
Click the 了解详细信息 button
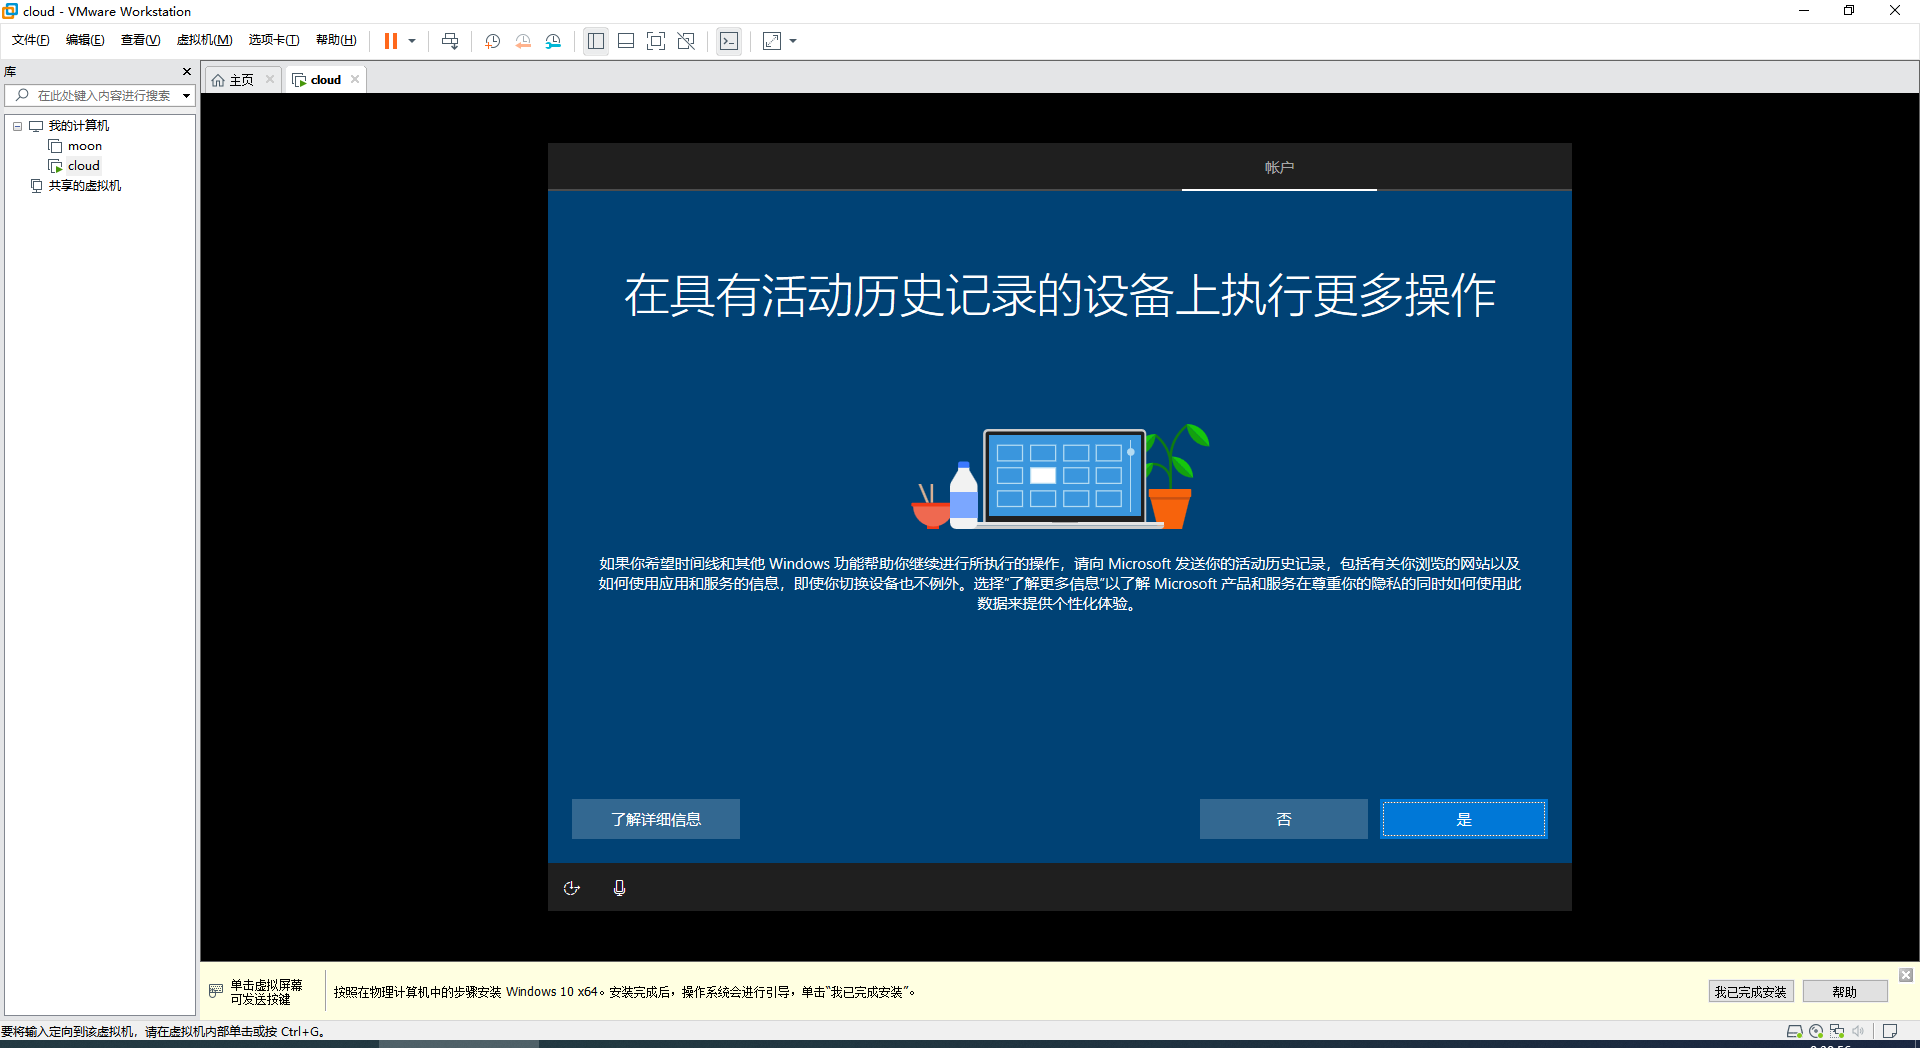click(656, 819)
